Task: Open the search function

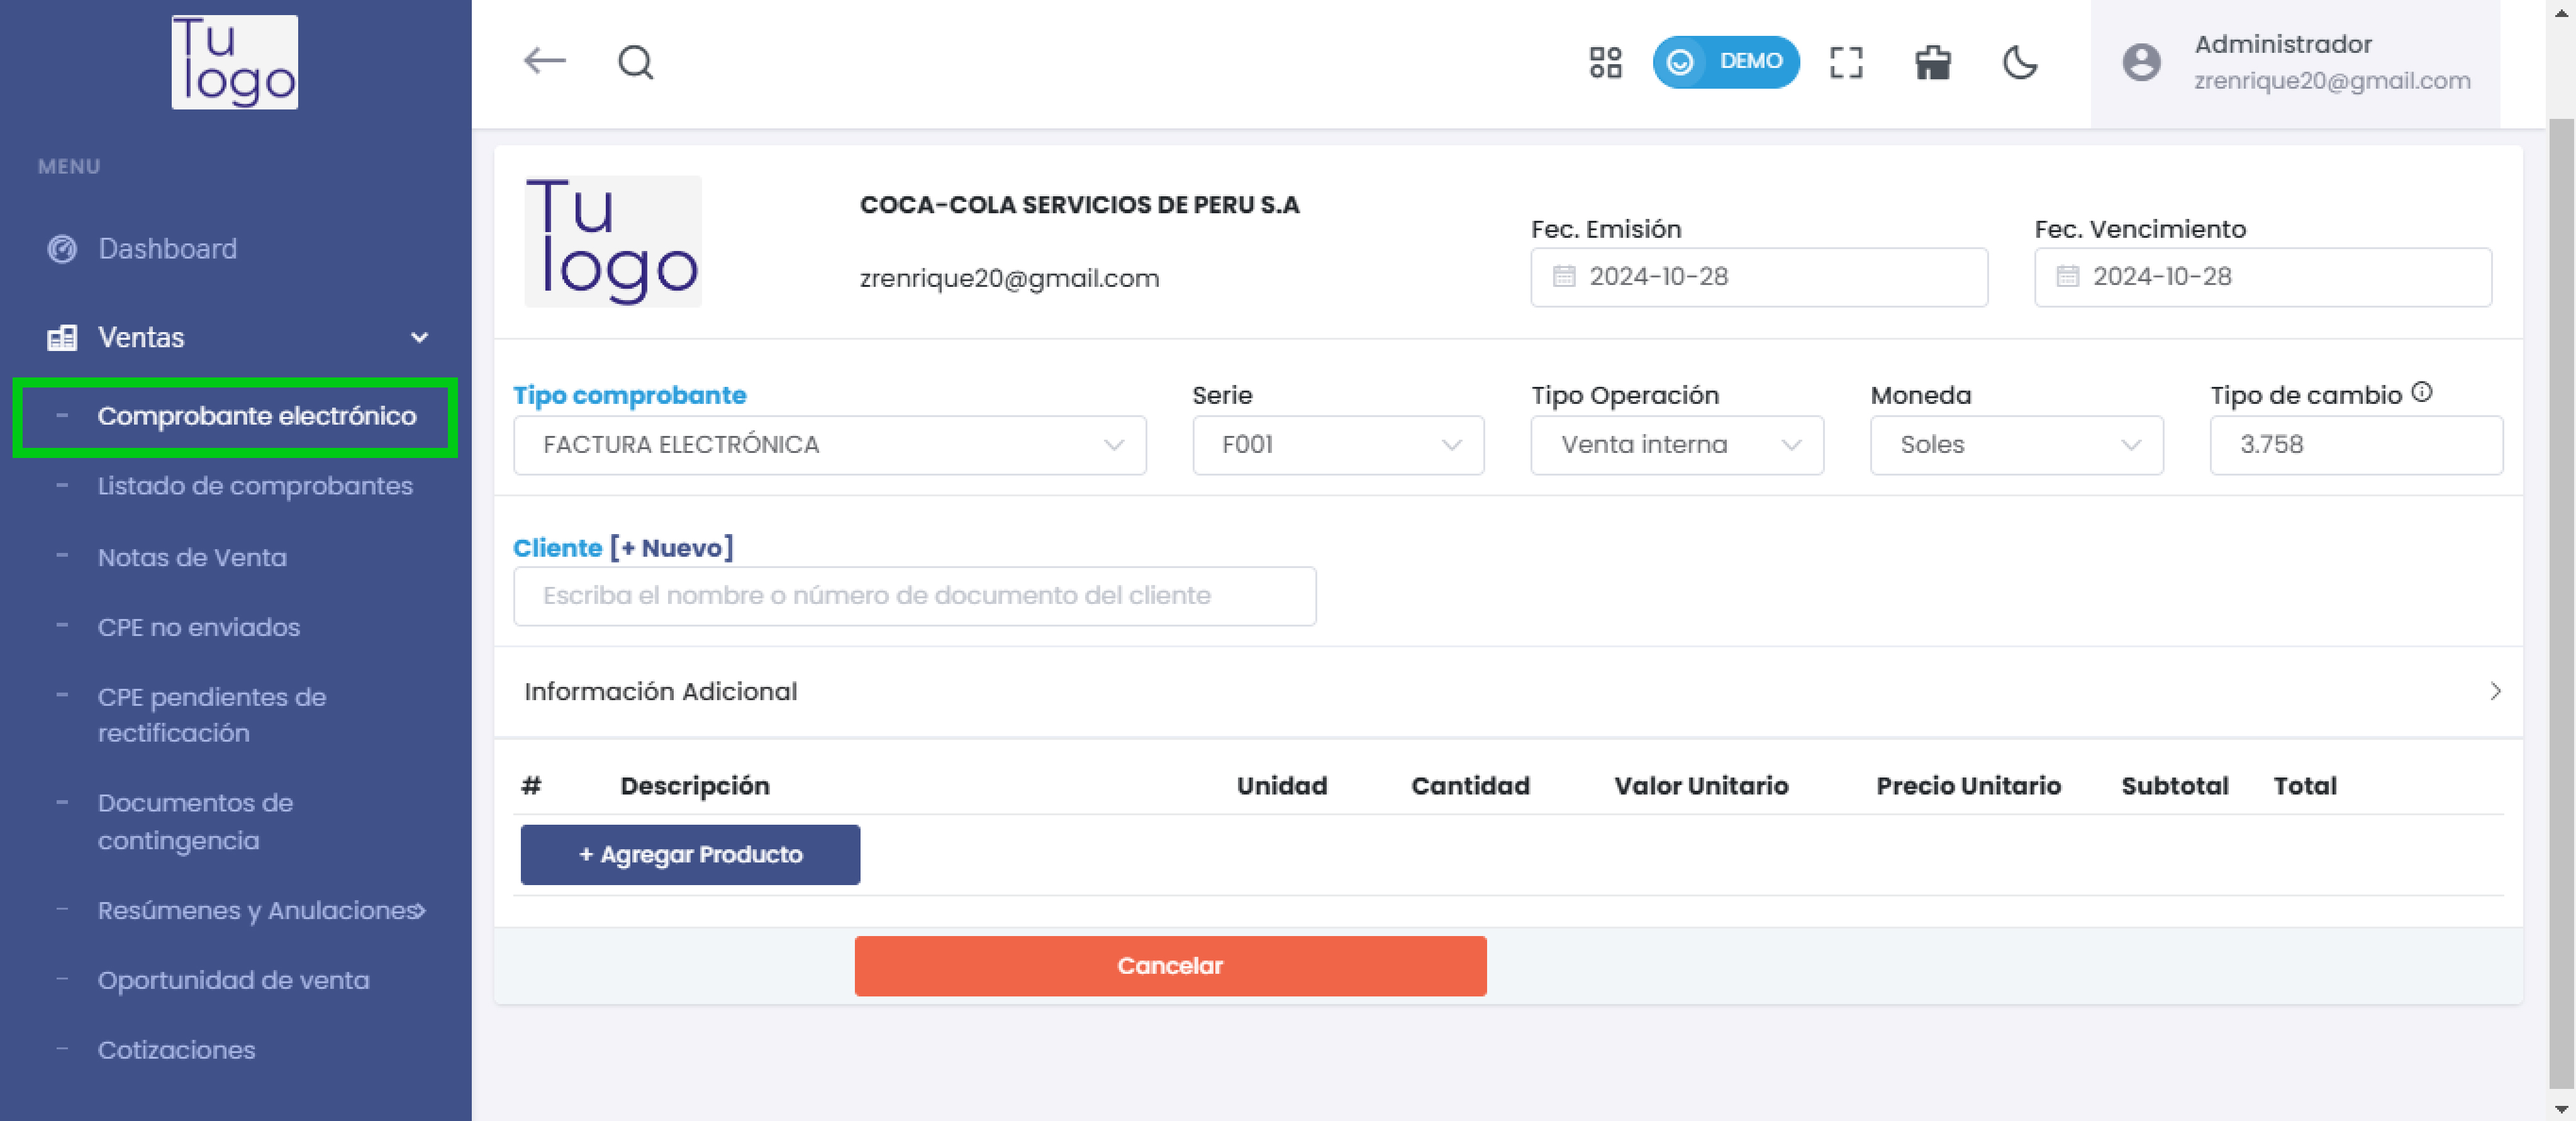Action: click(635, 62)
